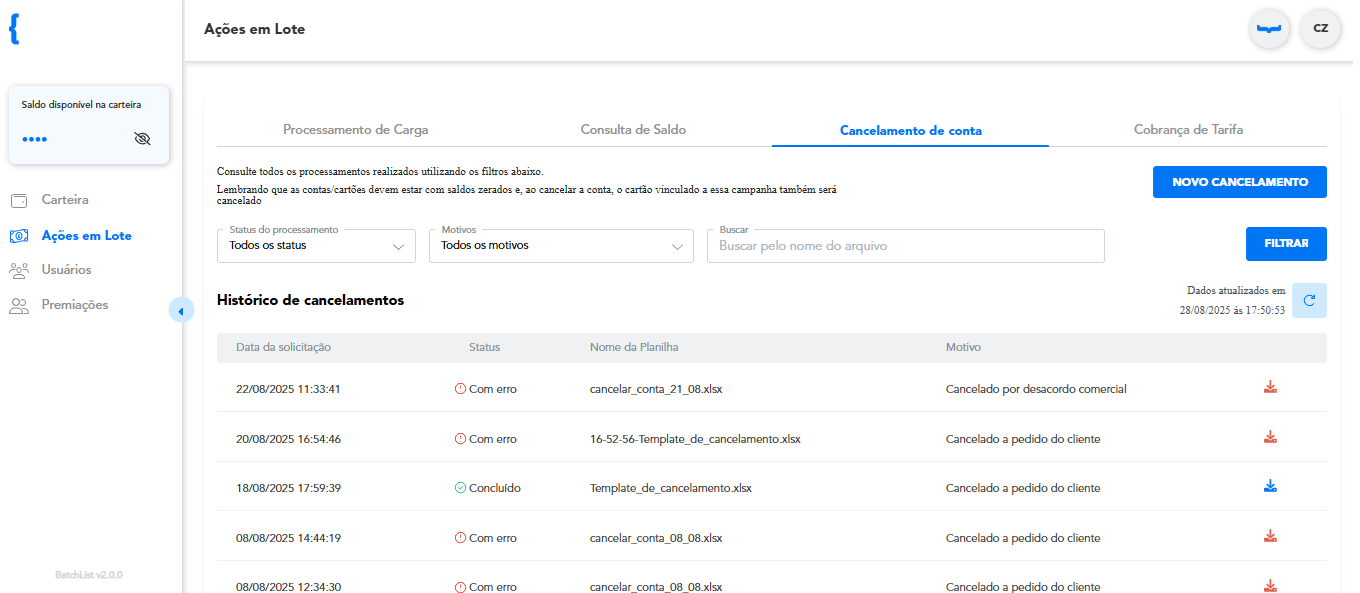Click the Carteira wallet icon in sidebar

click(19, 200)
